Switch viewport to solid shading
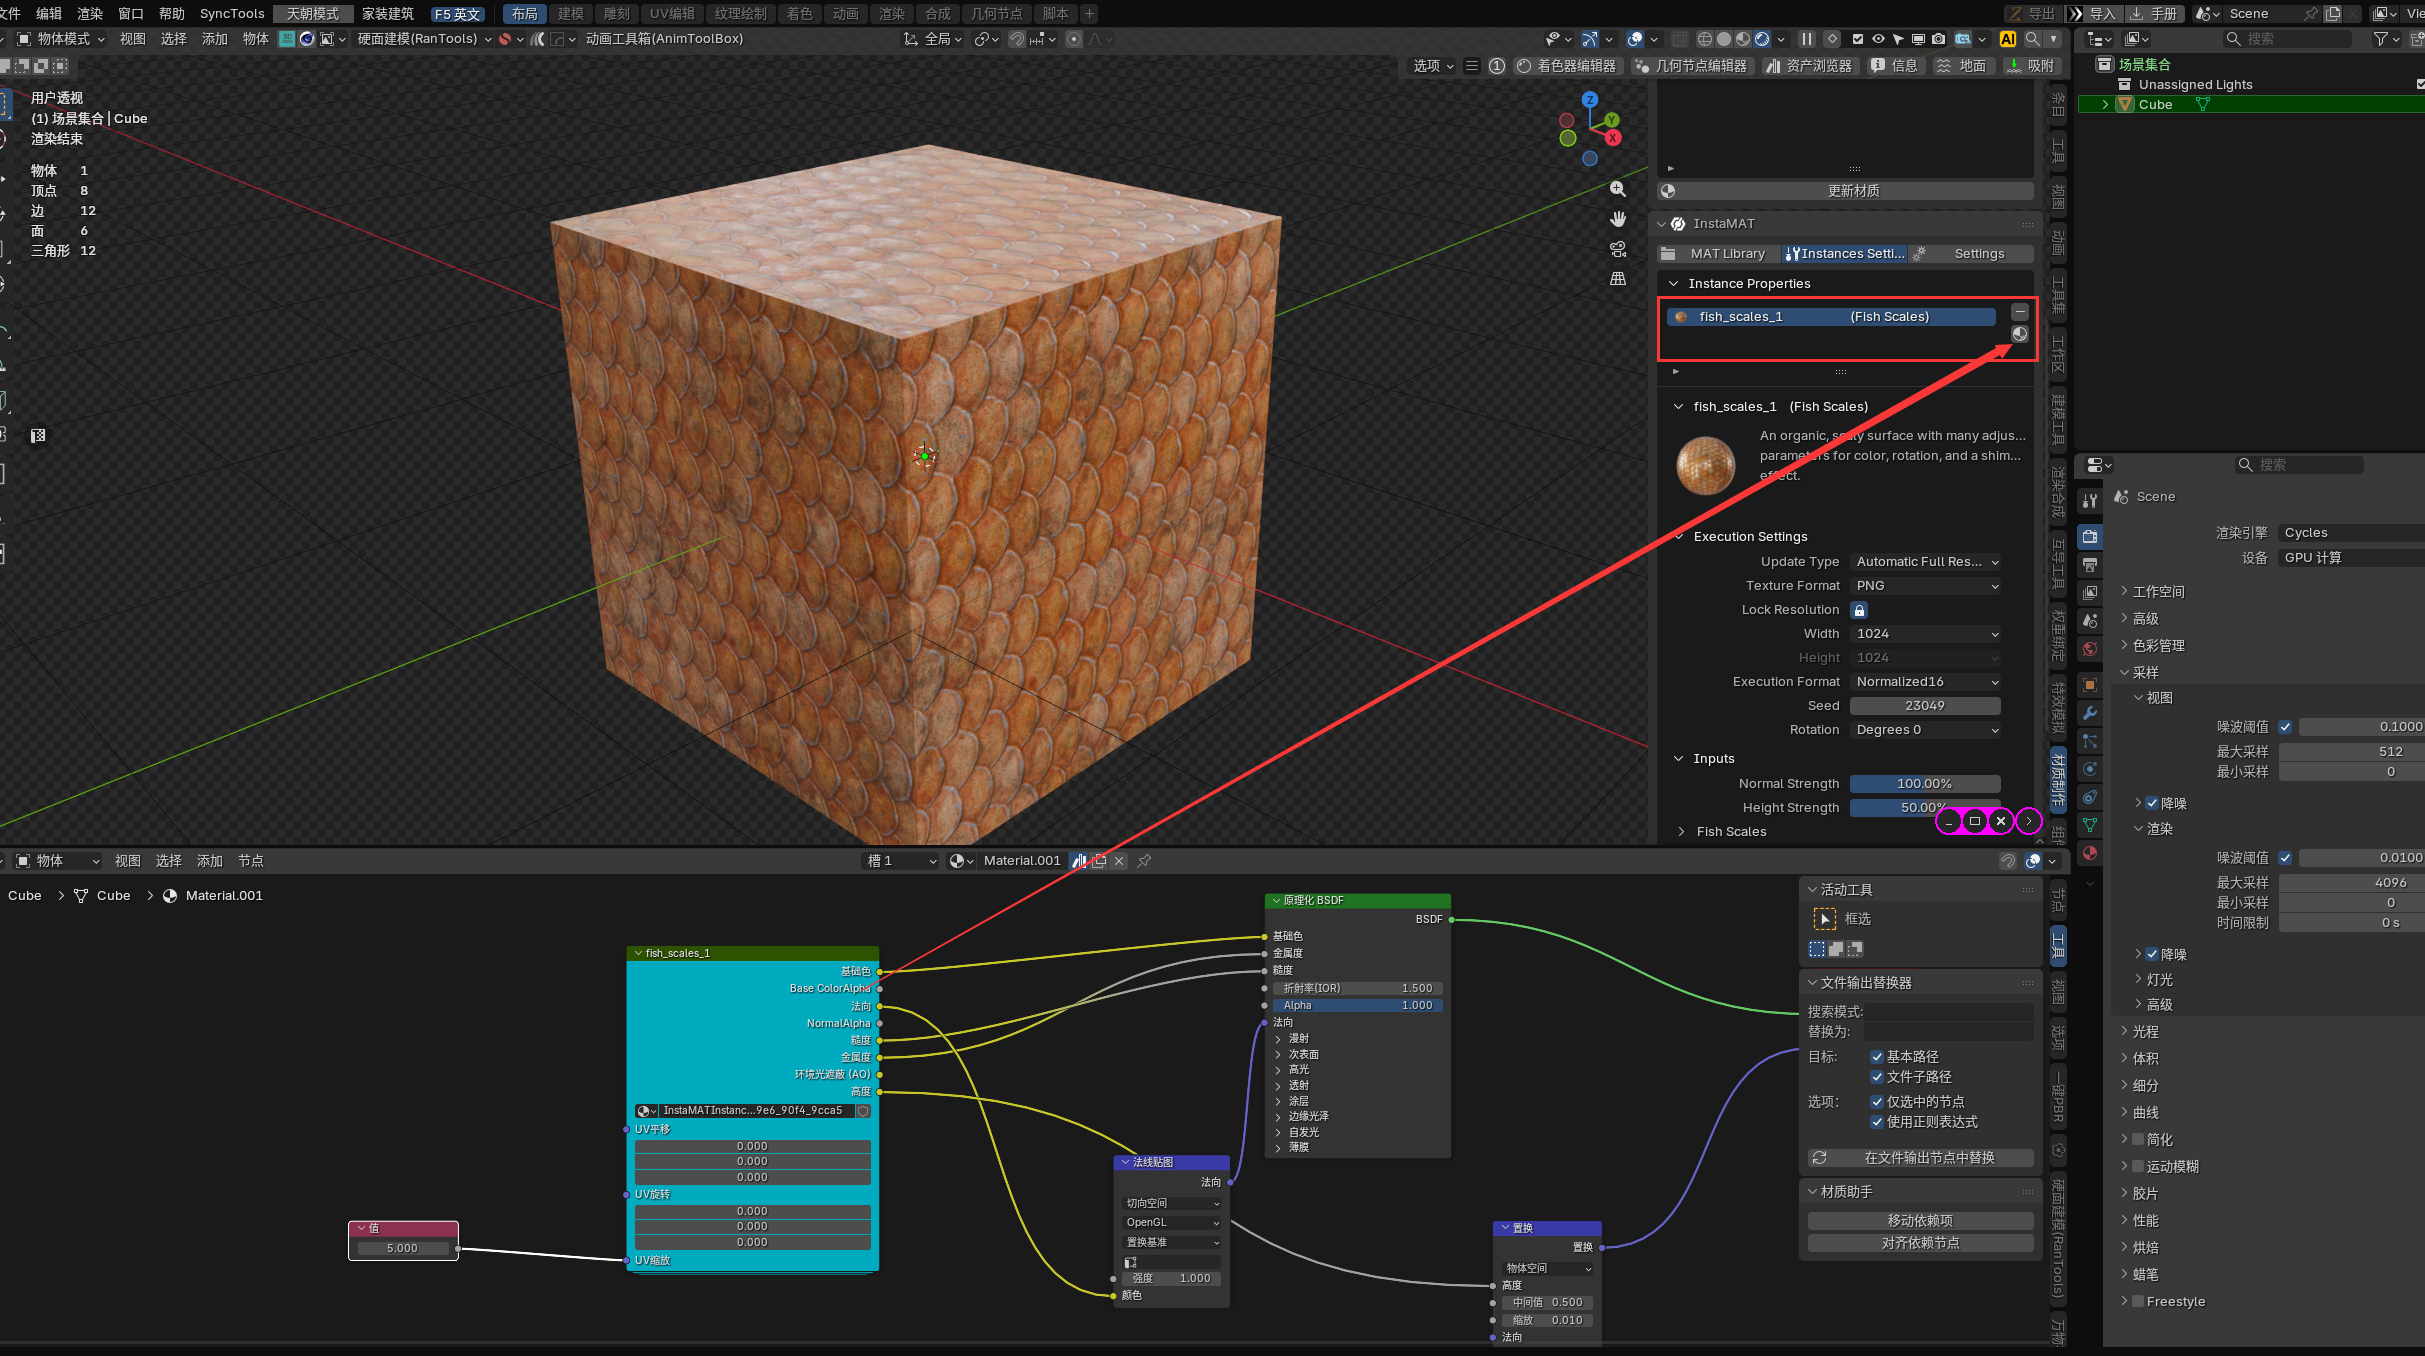The height and width of the screenshot is (1356, 2425). coord(1724,39)
